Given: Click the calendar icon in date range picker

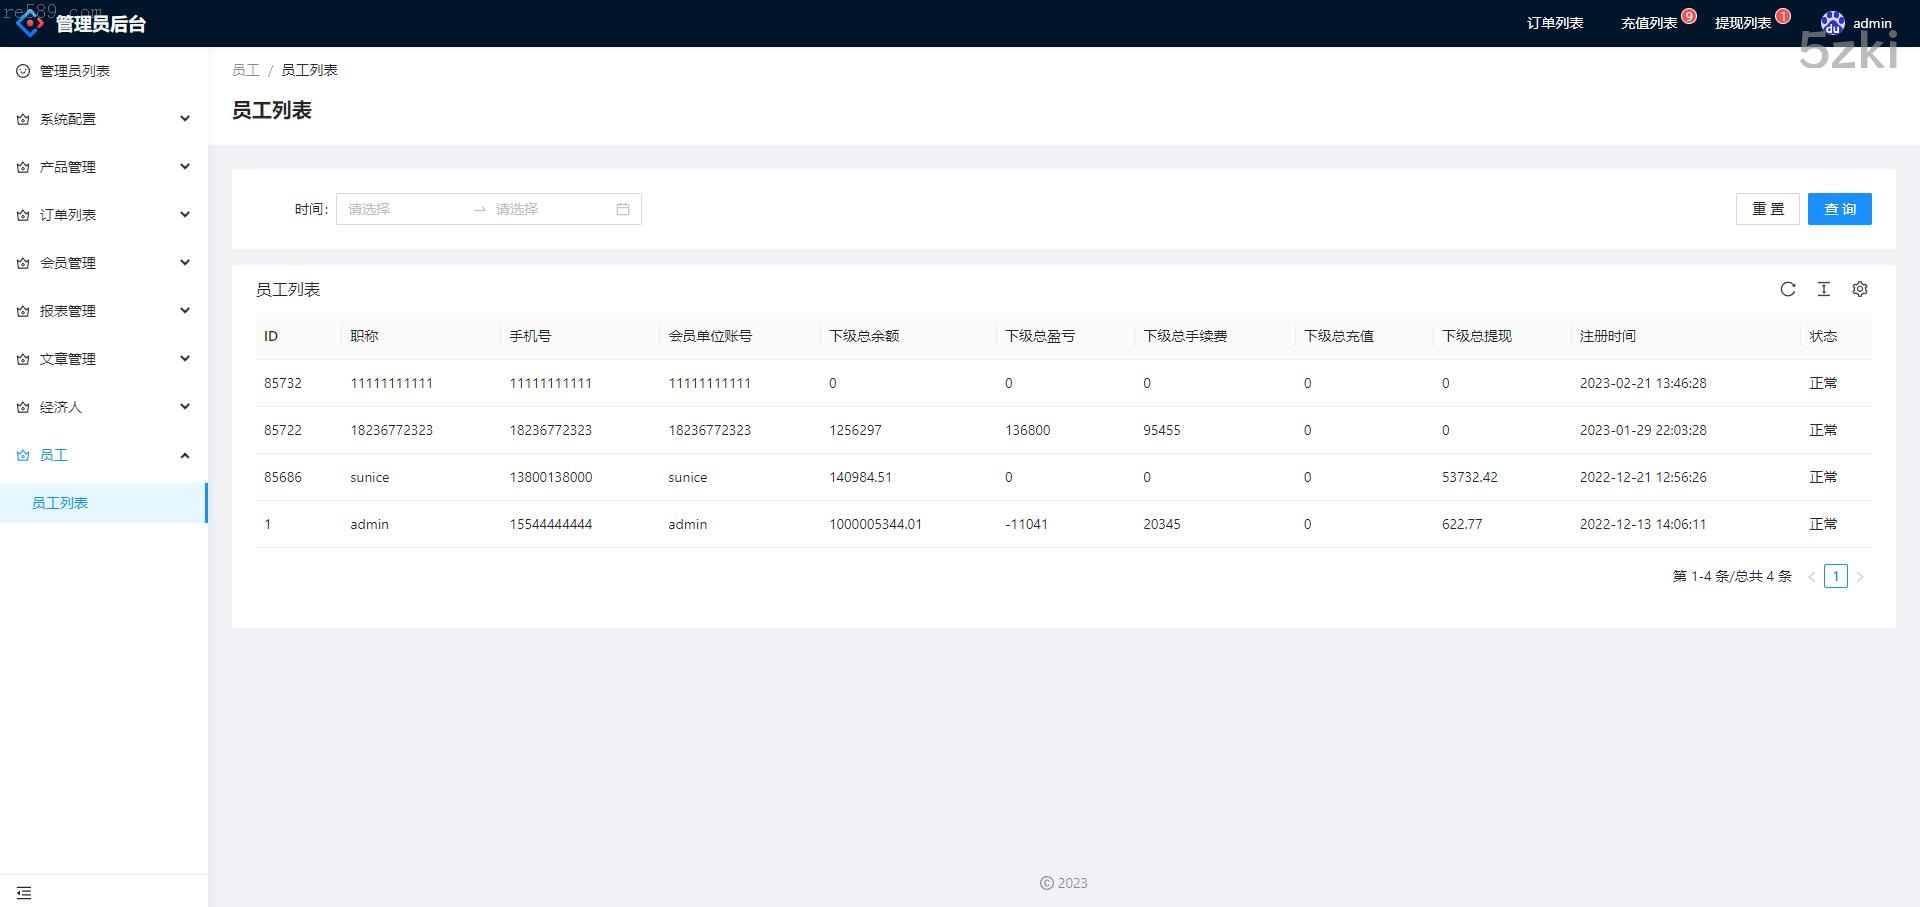Looking at the screenshot, I should (x=623, y=209).
